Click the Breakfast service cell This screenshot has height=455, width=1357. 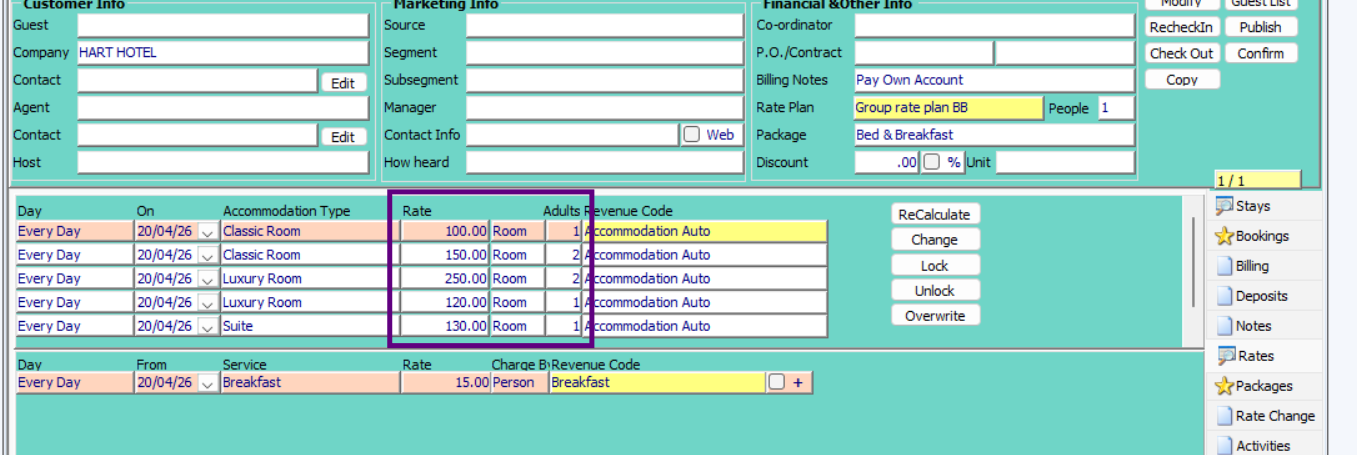(x=310, y=382)
